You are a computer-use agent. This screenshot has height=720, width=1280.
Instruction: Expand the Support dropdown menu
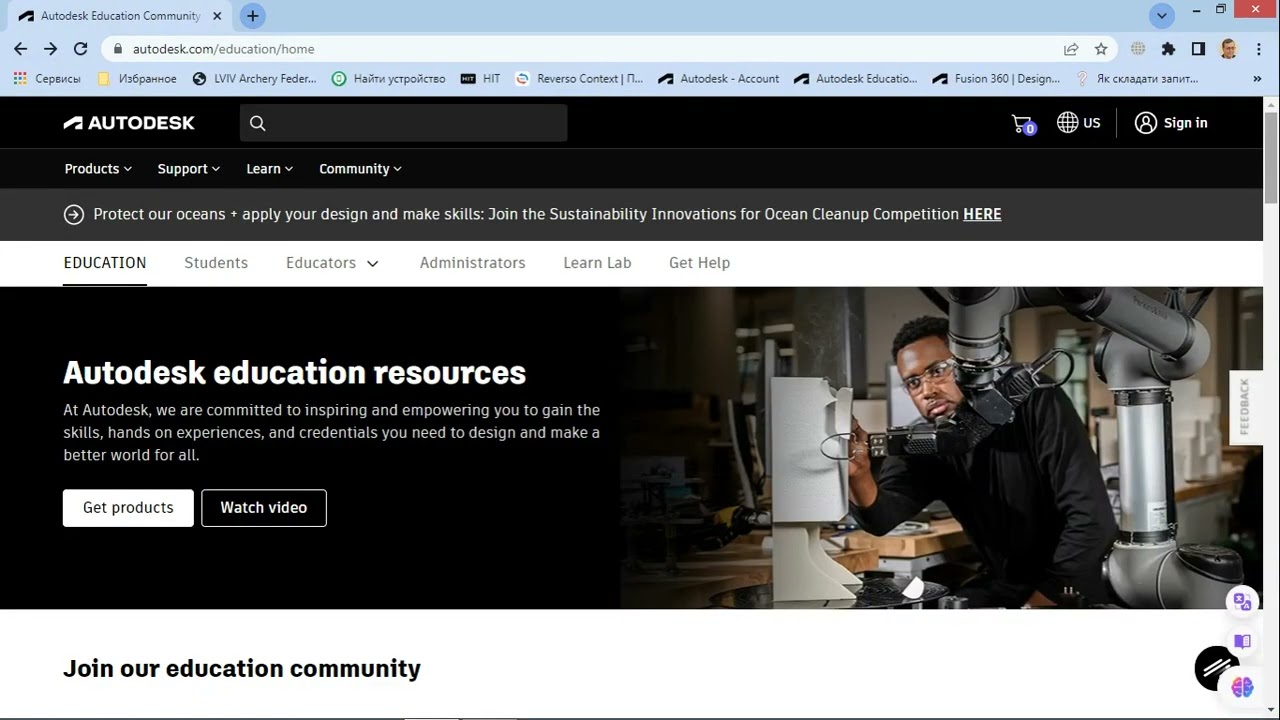pos(189,169)
